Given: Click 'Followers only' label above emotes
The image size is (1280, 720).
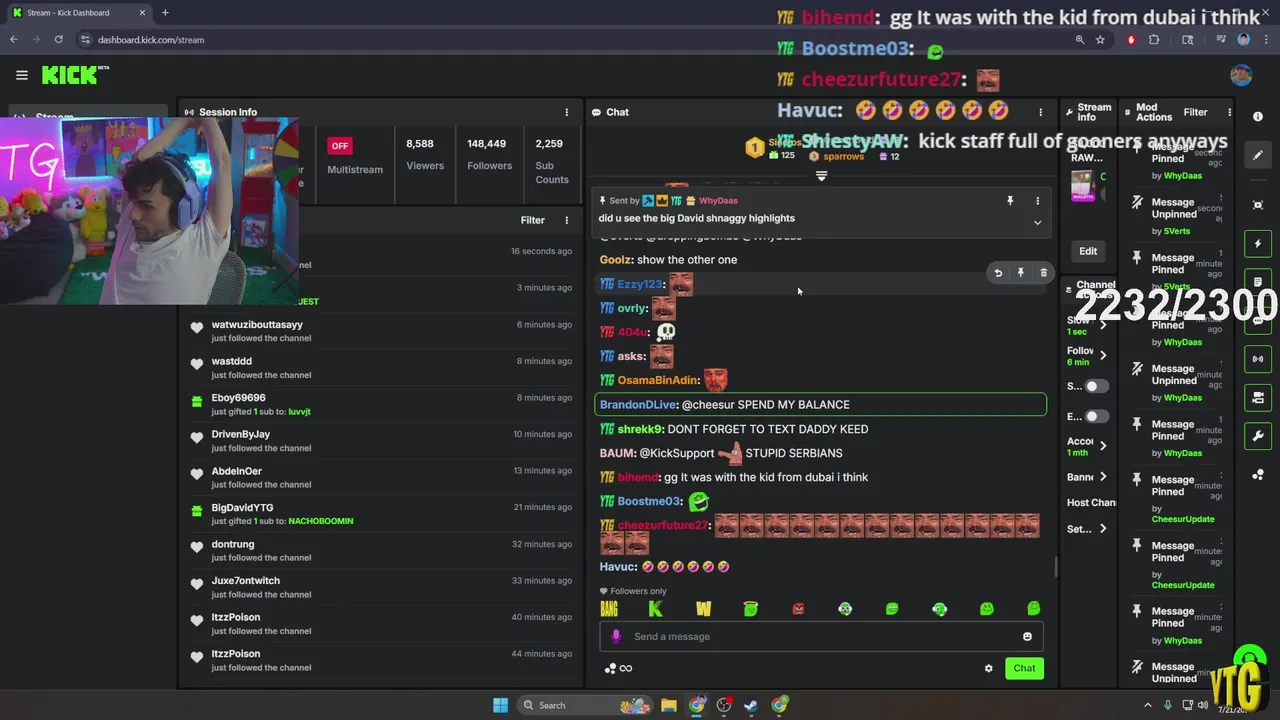Looking at the screenshot, I should pyautogui.click(x=638, y=591).
